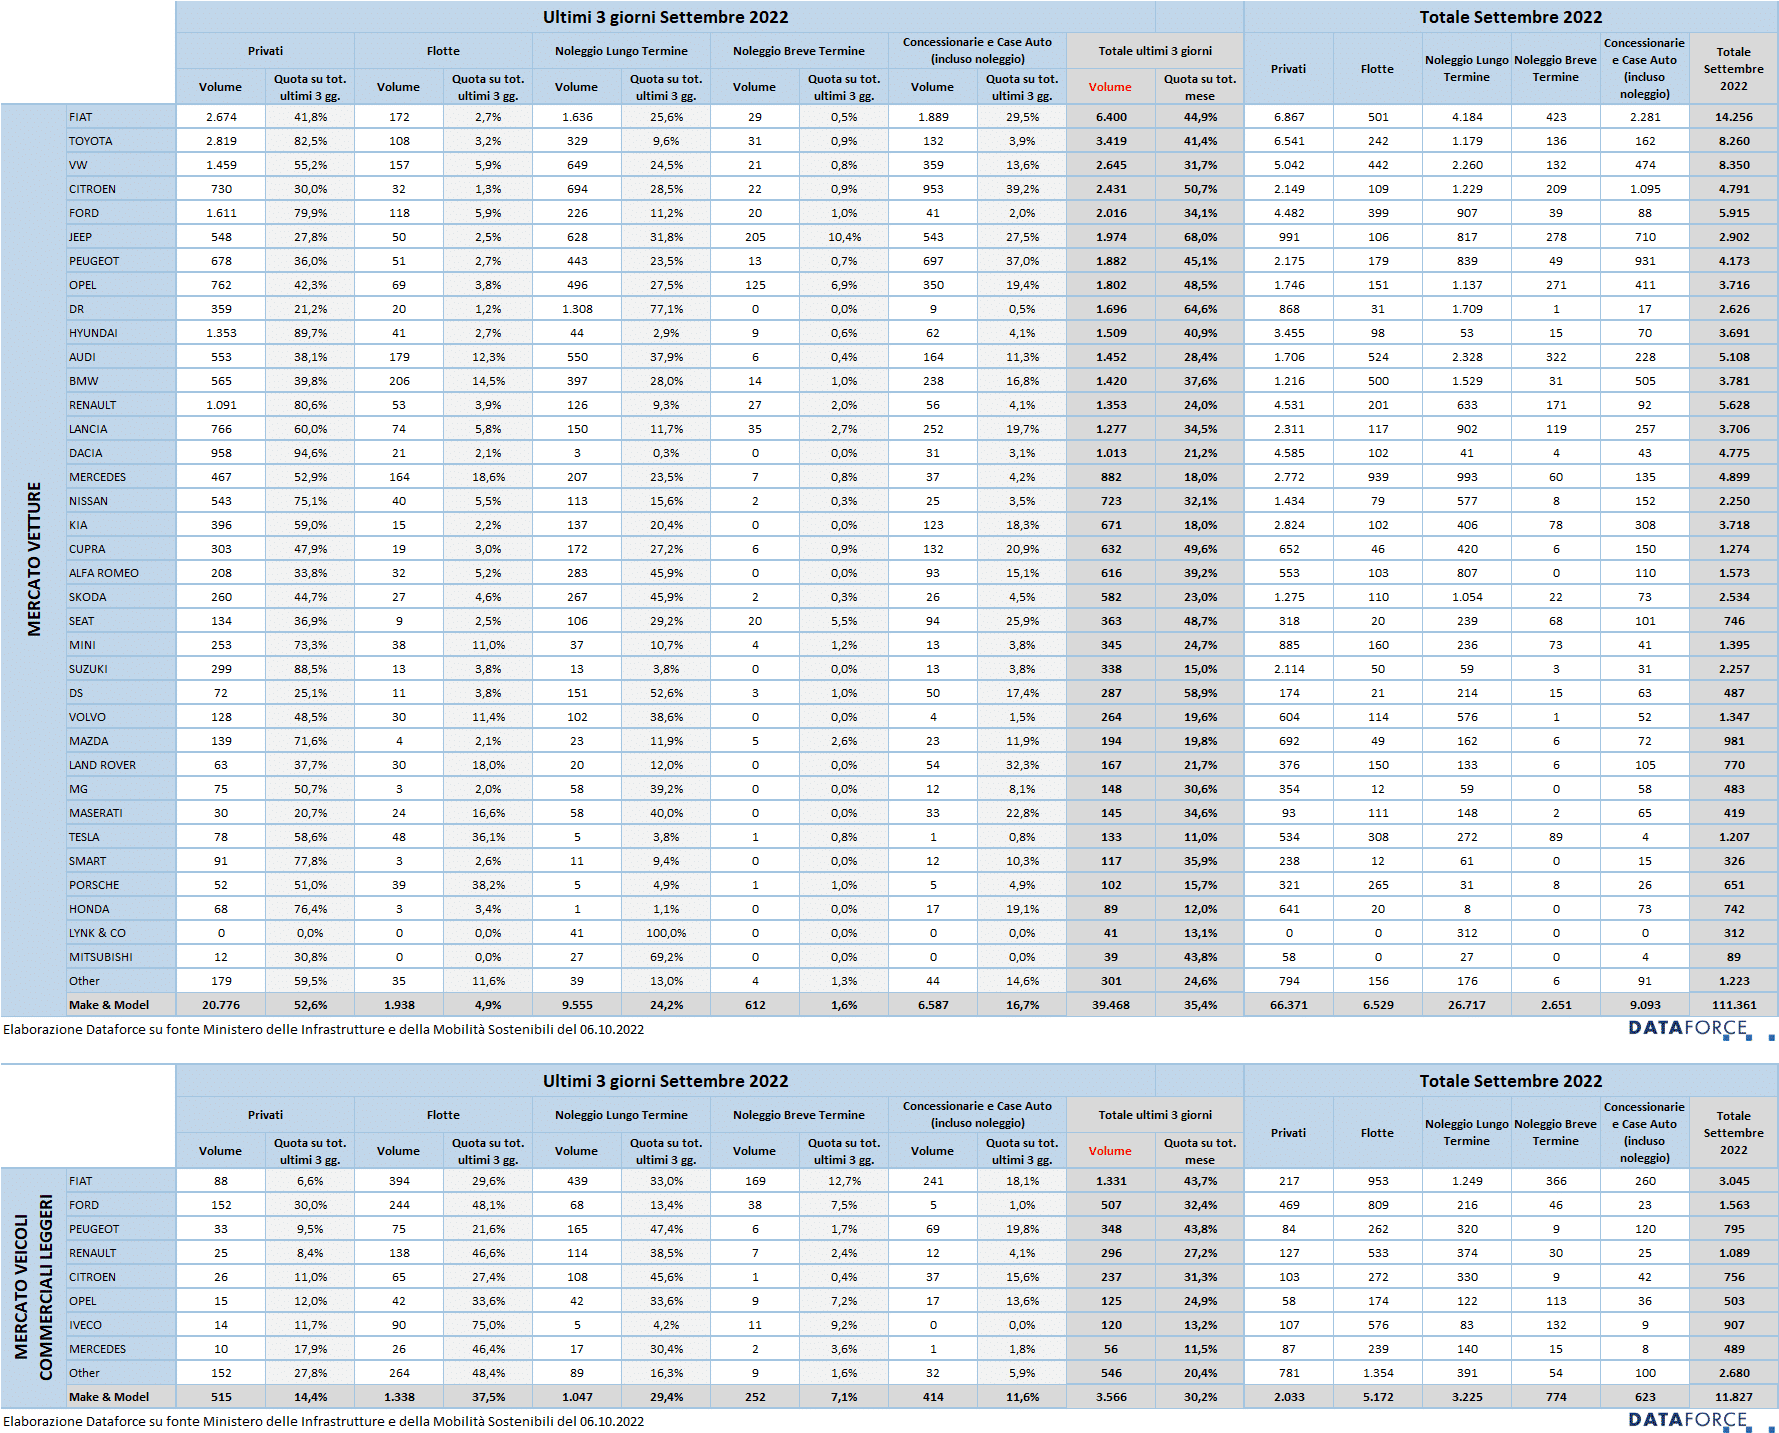This screenshot has height=1433, width=1779.
Task: Click the ALFA ROMEO brand cell
Action: (x=121, y=573)
